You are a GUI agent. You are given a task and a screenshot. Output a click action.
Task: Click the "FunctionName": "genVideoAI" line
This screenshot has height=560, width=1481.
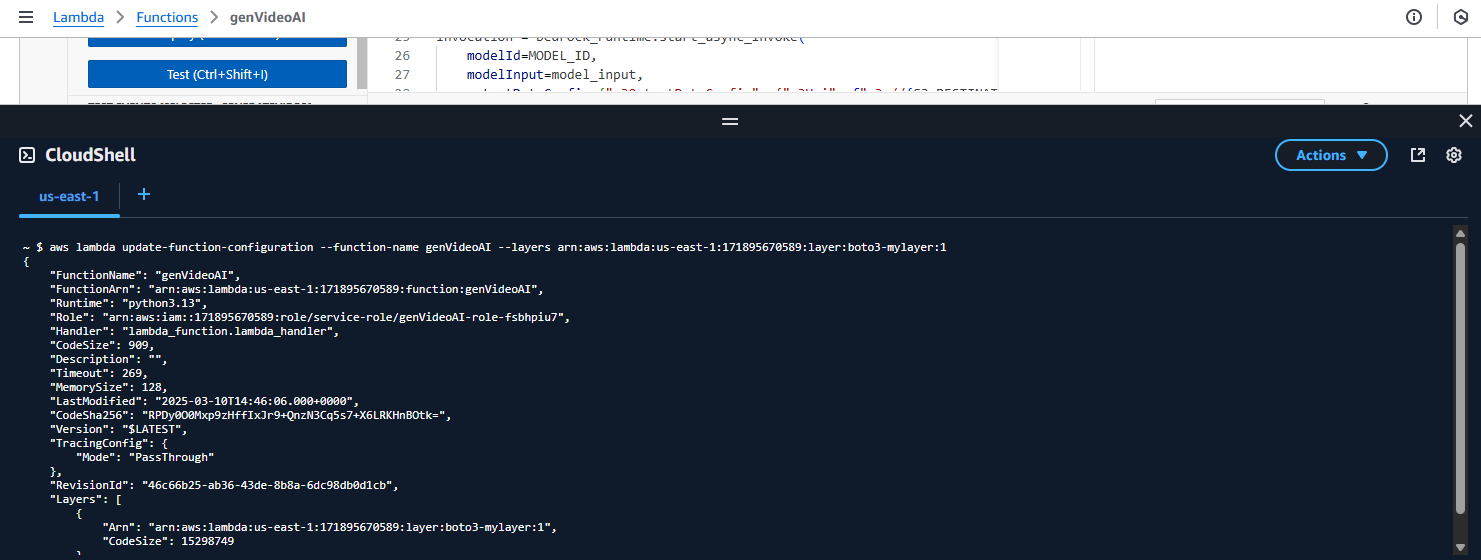[146, 275]
